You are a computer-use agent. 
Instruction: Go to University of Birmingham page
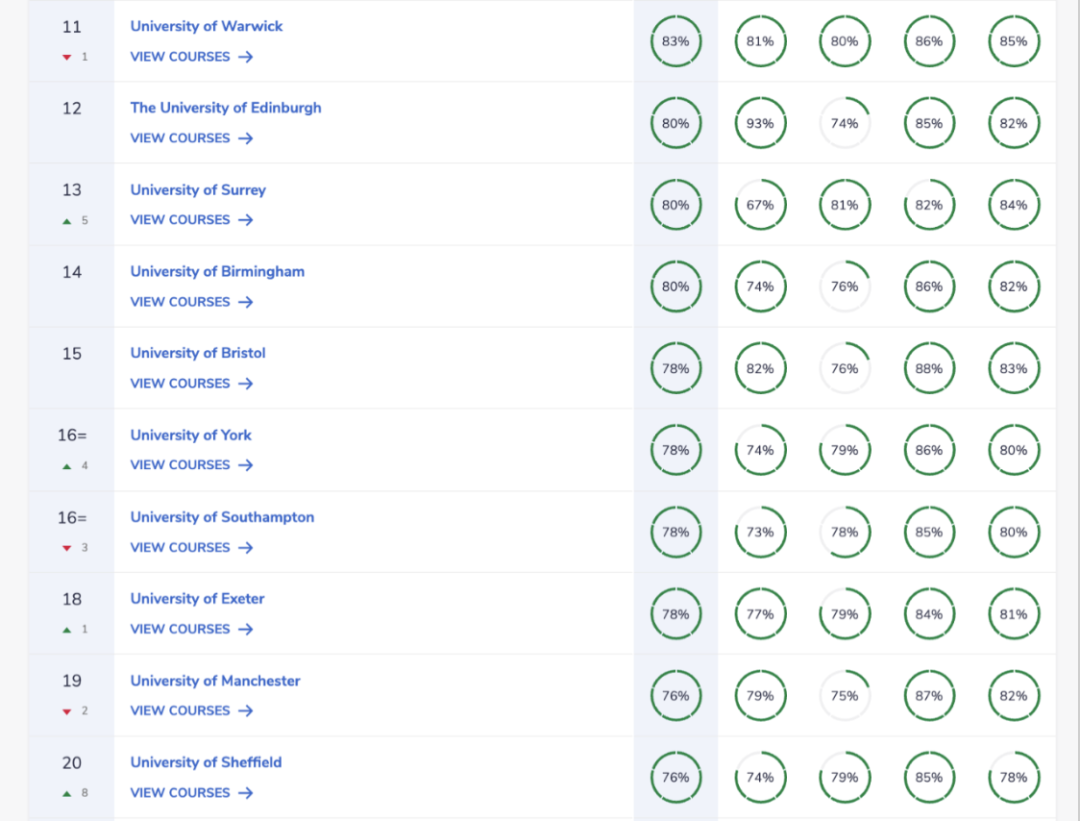coord(217,271)
